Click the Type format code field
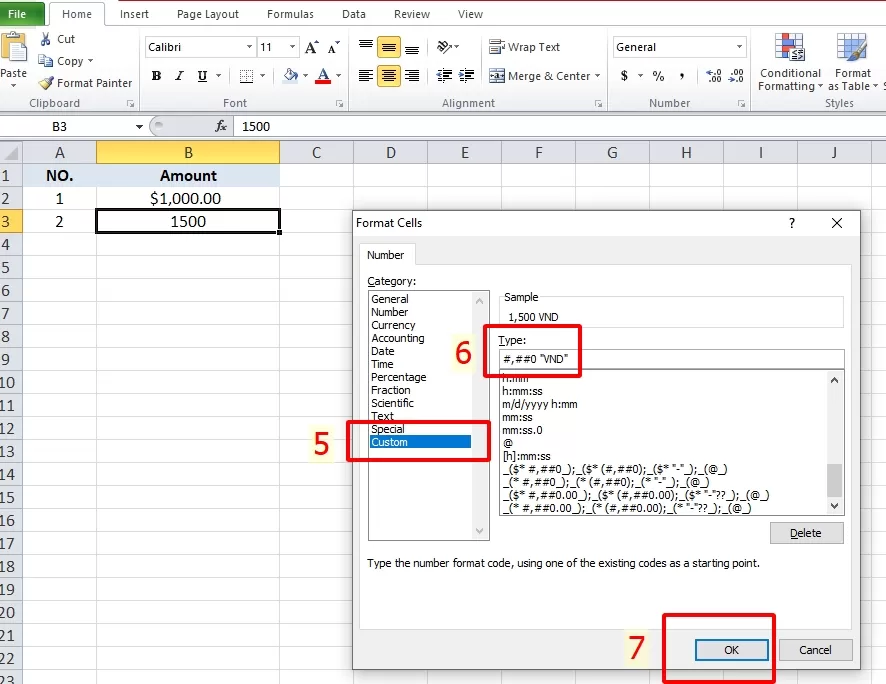Screen dimensions: 886x684 [x=670, y=360]
